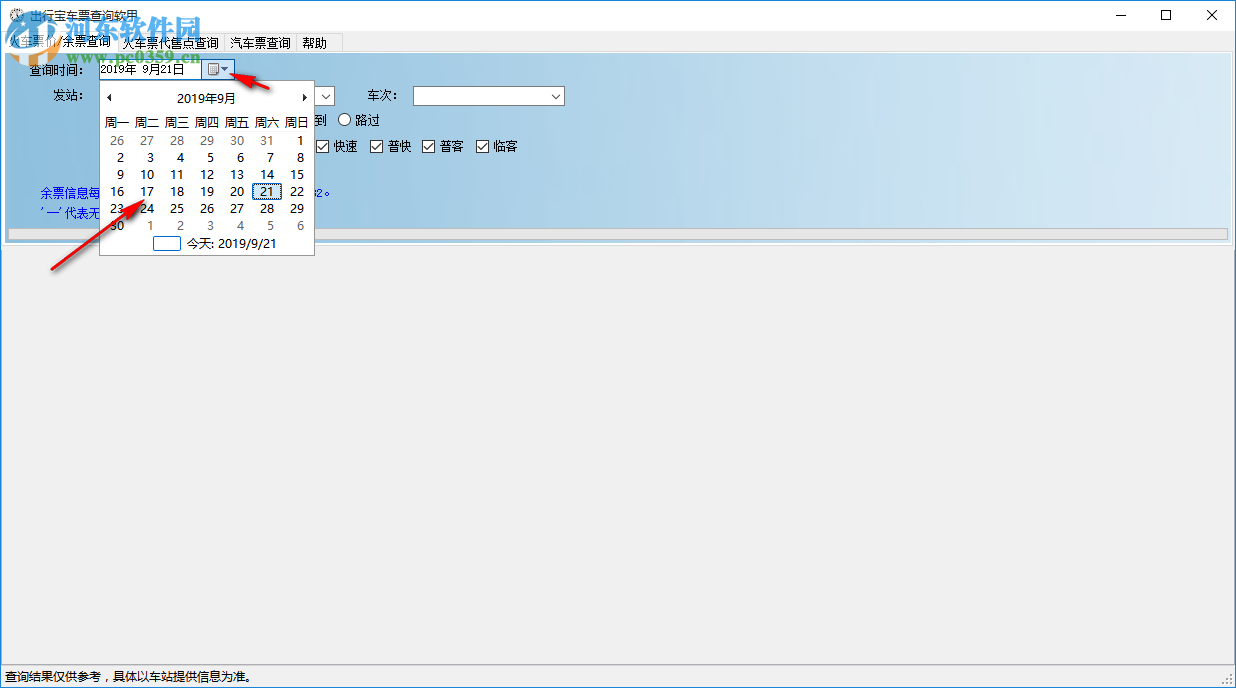
Task: Disable the 快速 checkbox
Action: pos(322,145)
